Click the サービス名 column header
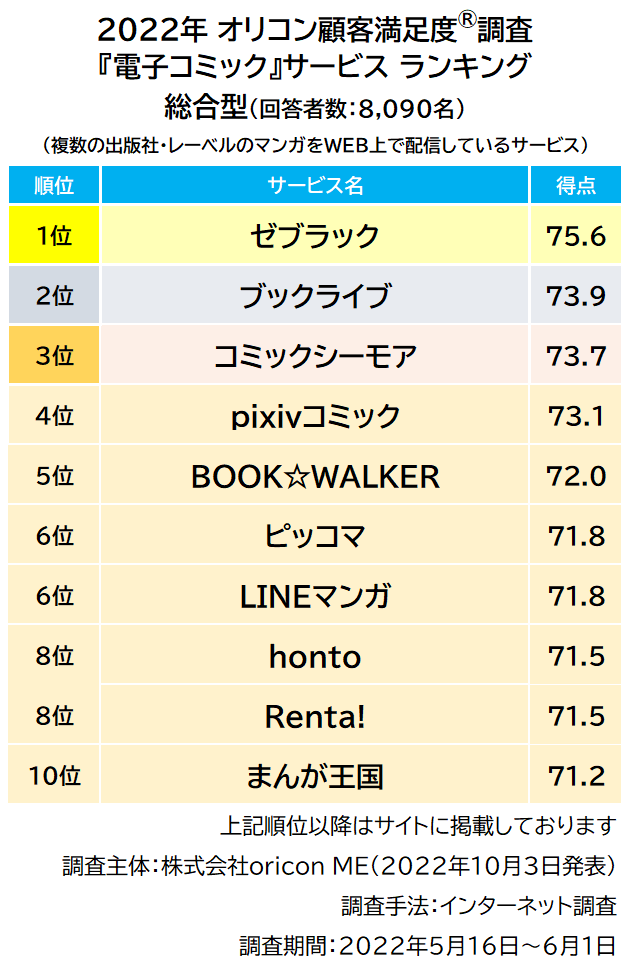Viewport: 630px width, 970px height. (x=315, y=185)
